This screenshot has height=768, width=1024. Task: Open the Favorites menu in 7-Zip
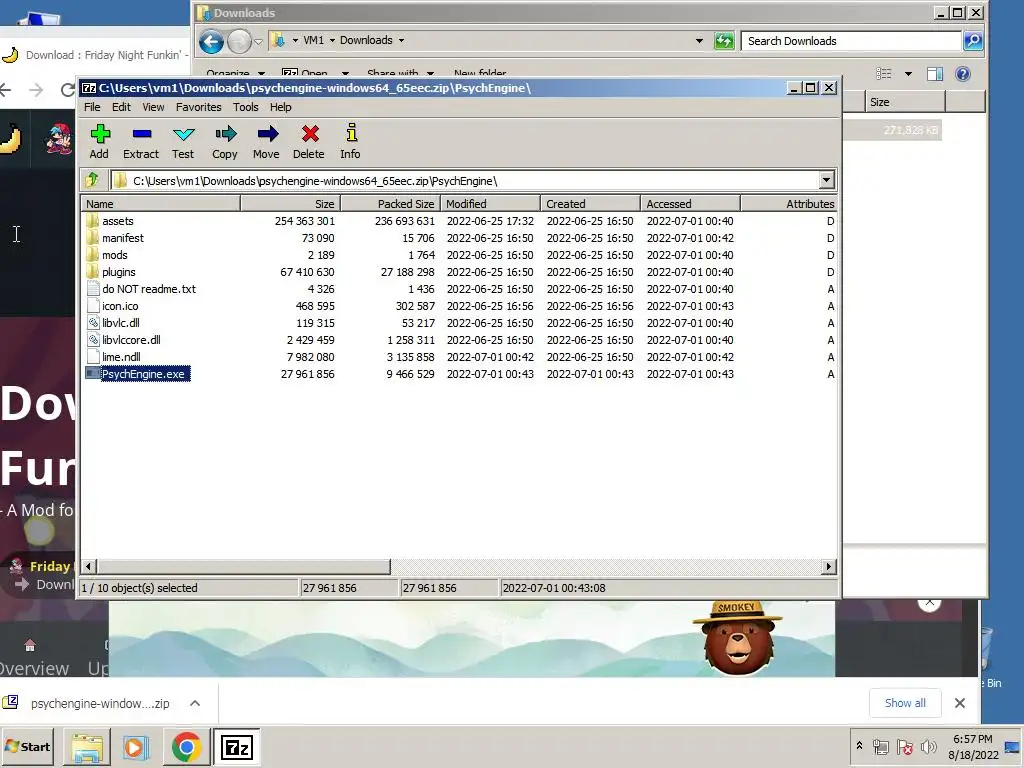tap(199, 106)
